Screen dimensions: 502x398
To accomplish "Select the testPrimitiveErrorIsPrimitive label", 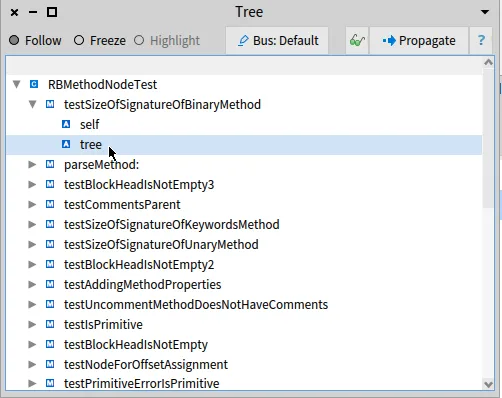I will 142,383.
